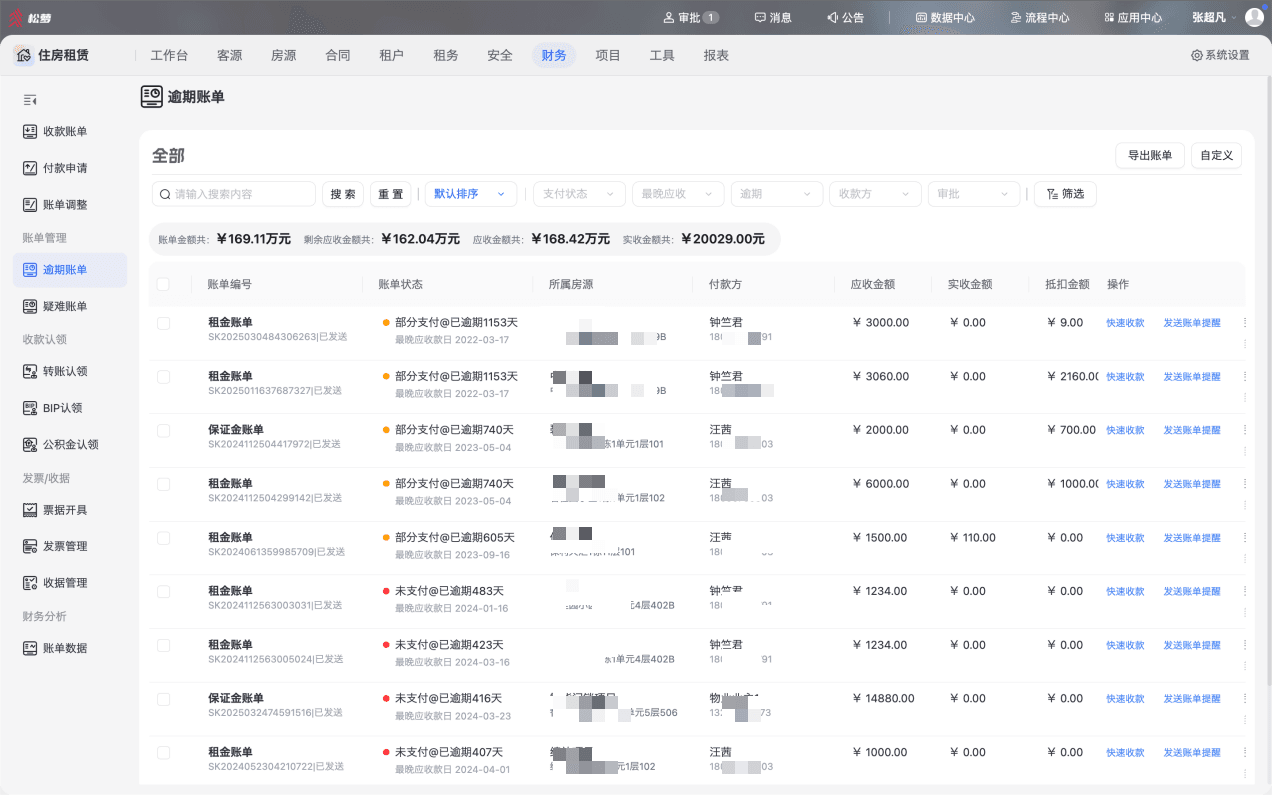Open the 收款方 filter dropdown
This screenshot has width=1272, height=795.
875,194
